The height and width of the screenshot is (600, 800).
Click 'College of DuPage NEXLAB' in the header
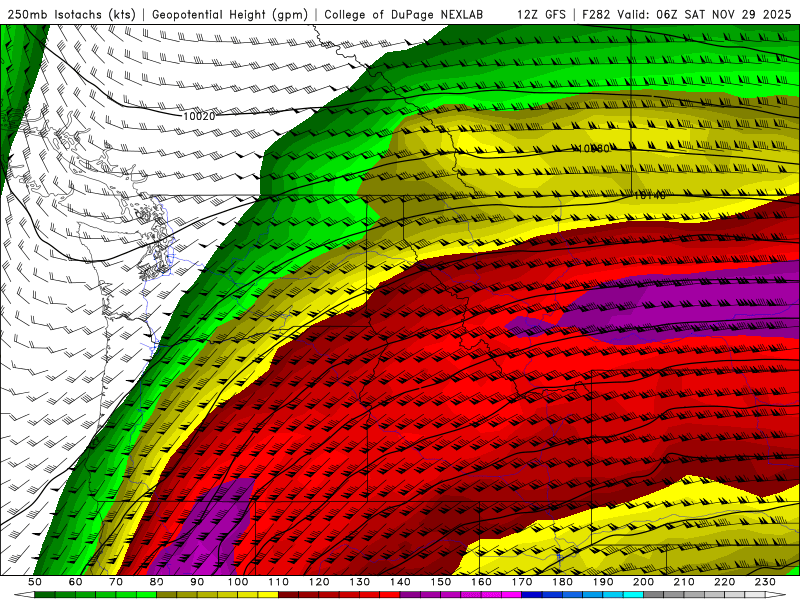click(403, 14)
